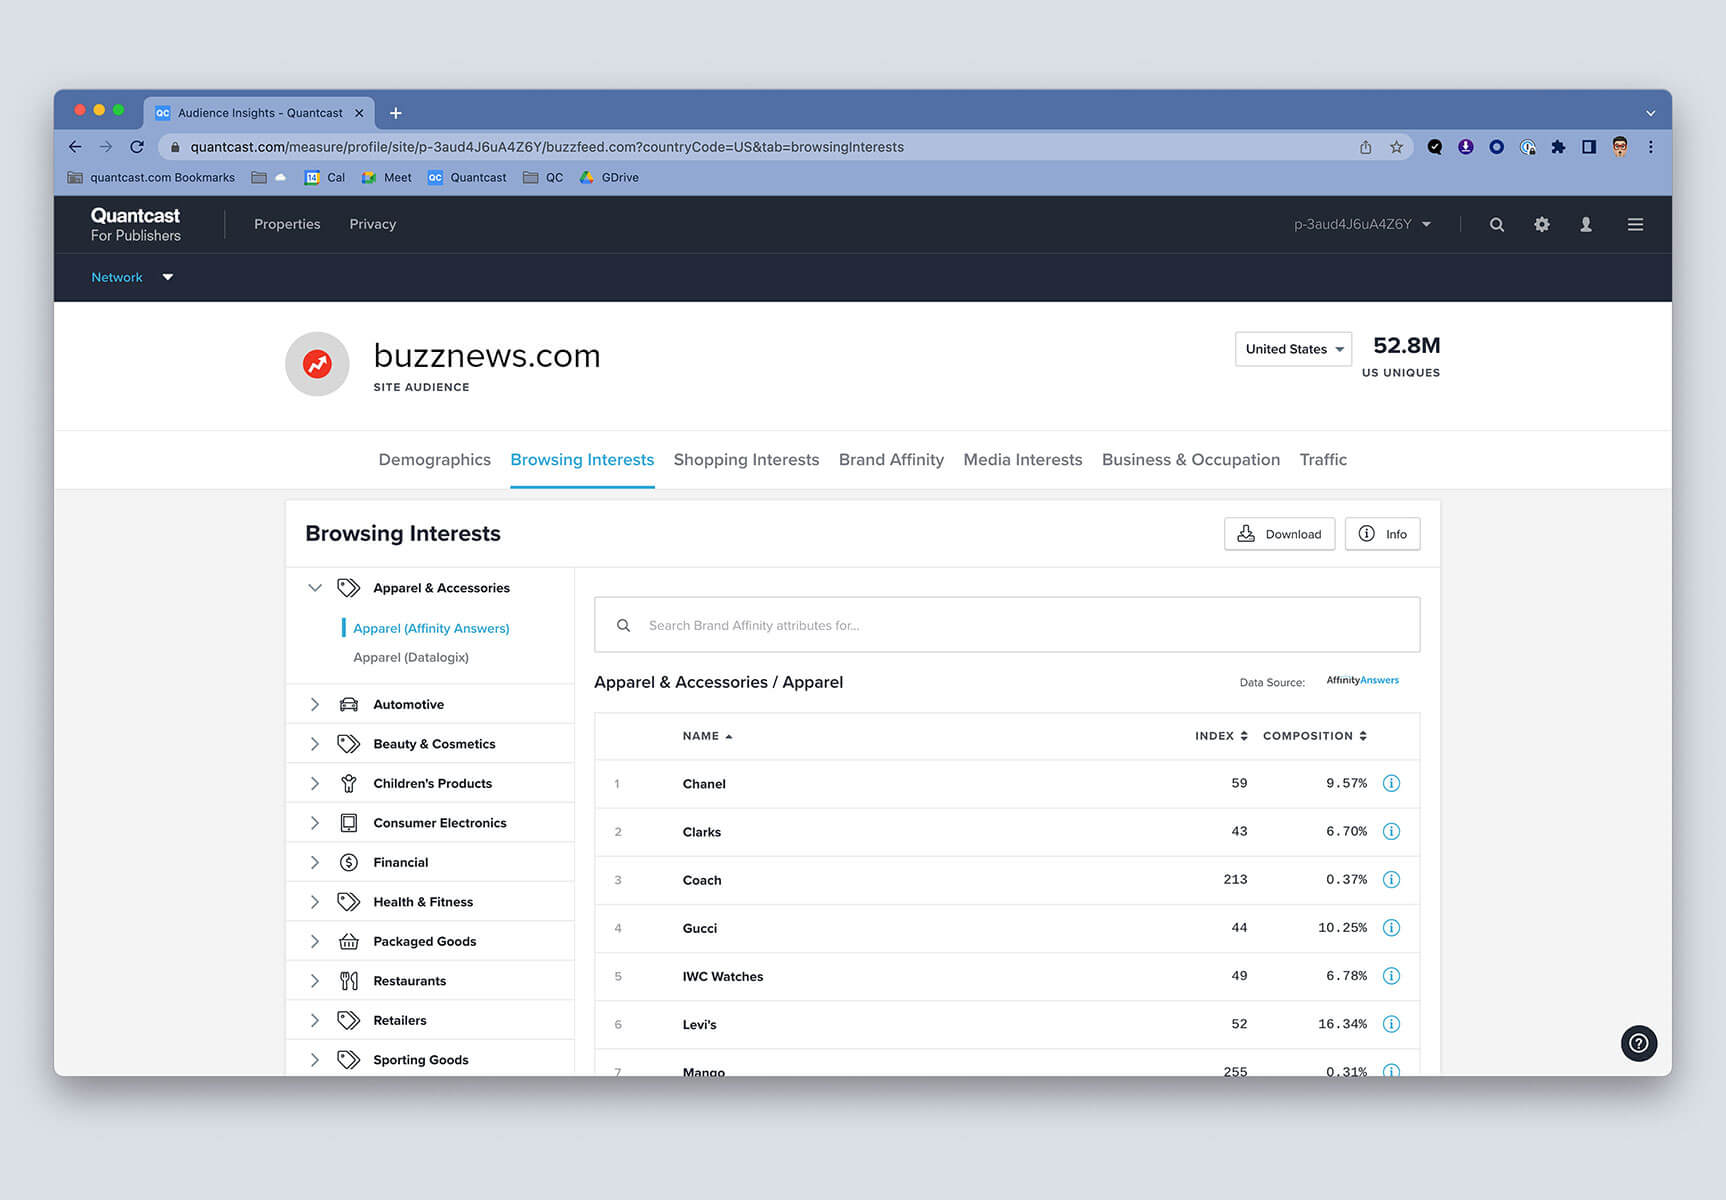Expand the Financial category
Image resolution: width=1726 pixels, height=1200 pixels.
pos(315,862)
